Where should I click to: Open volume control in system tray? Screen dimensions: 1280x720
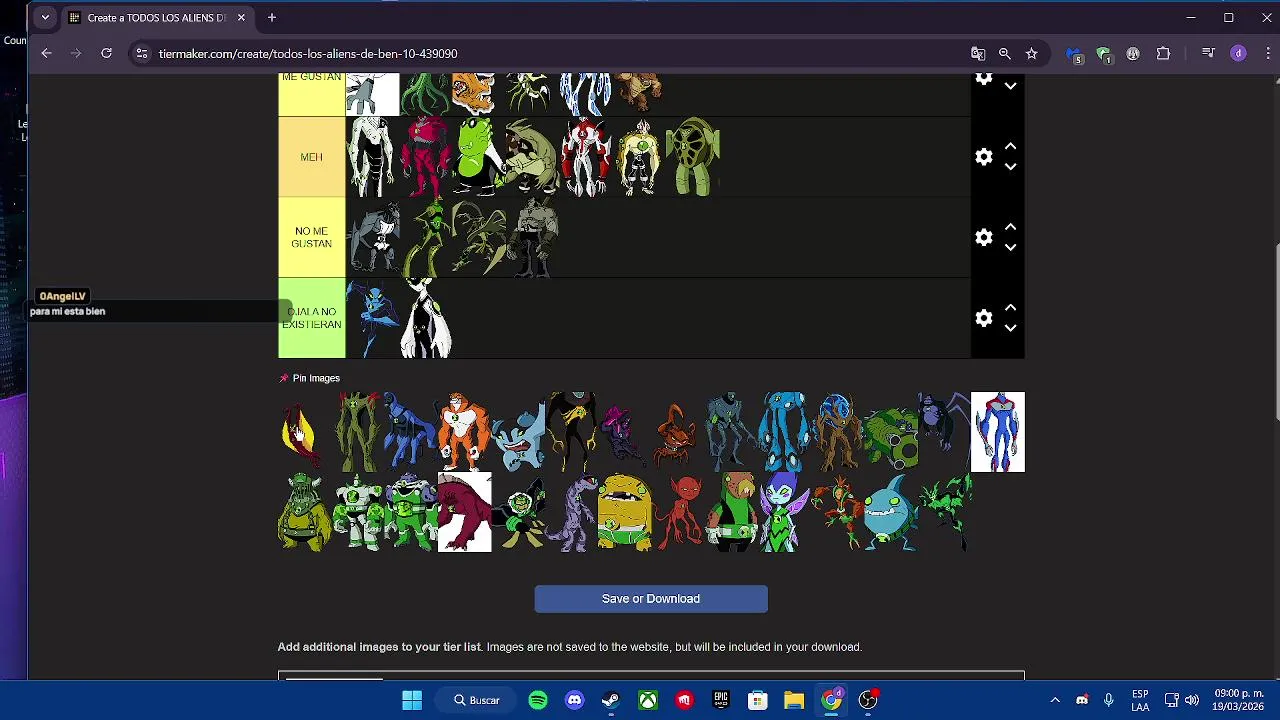(1191, 700)
